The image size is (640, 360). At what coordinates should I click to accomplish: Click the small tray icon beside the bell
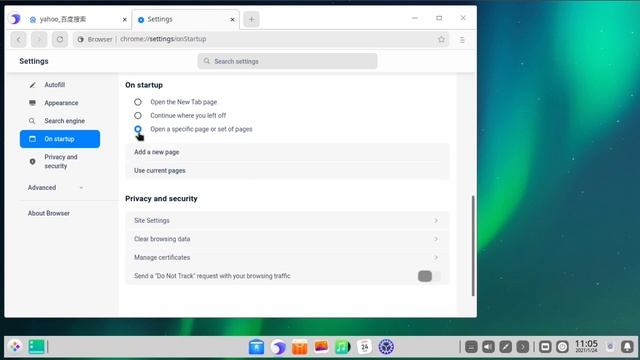[x=610, y=347]
